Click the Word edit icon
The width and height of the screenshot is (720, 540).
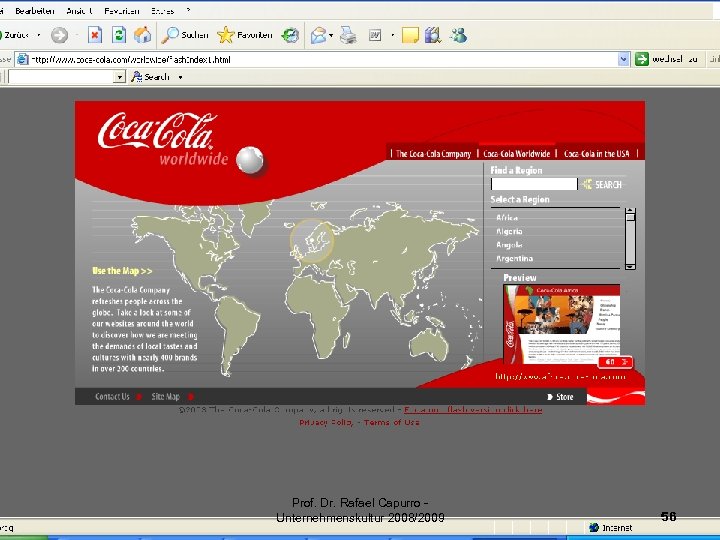(375, 35)
